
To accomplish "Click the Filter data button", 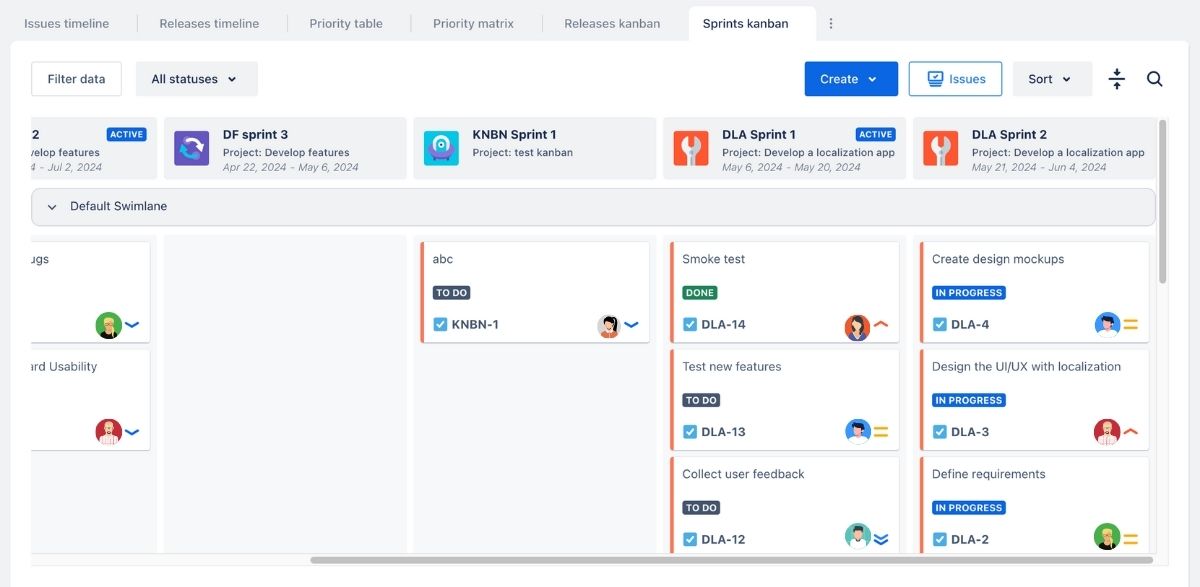I will pos(76,78).
